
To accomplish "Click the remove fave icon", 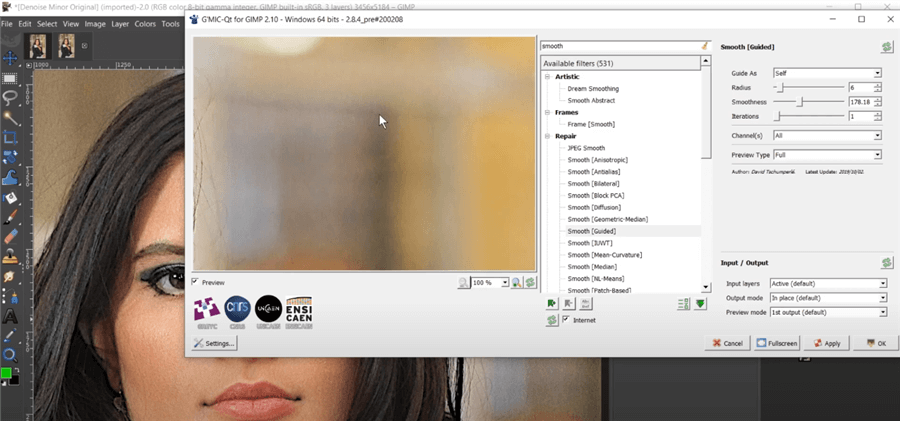I will [x=569, y=304].
